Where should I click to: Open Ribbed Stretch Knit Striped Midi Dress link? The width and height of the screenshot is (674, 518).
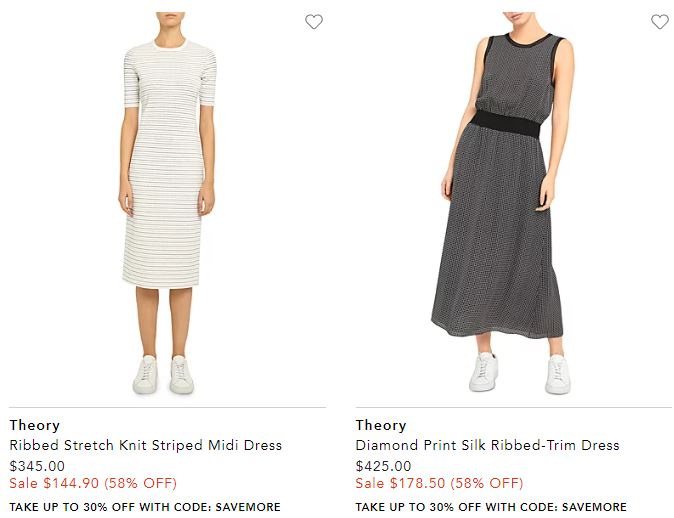coord(146,445)
